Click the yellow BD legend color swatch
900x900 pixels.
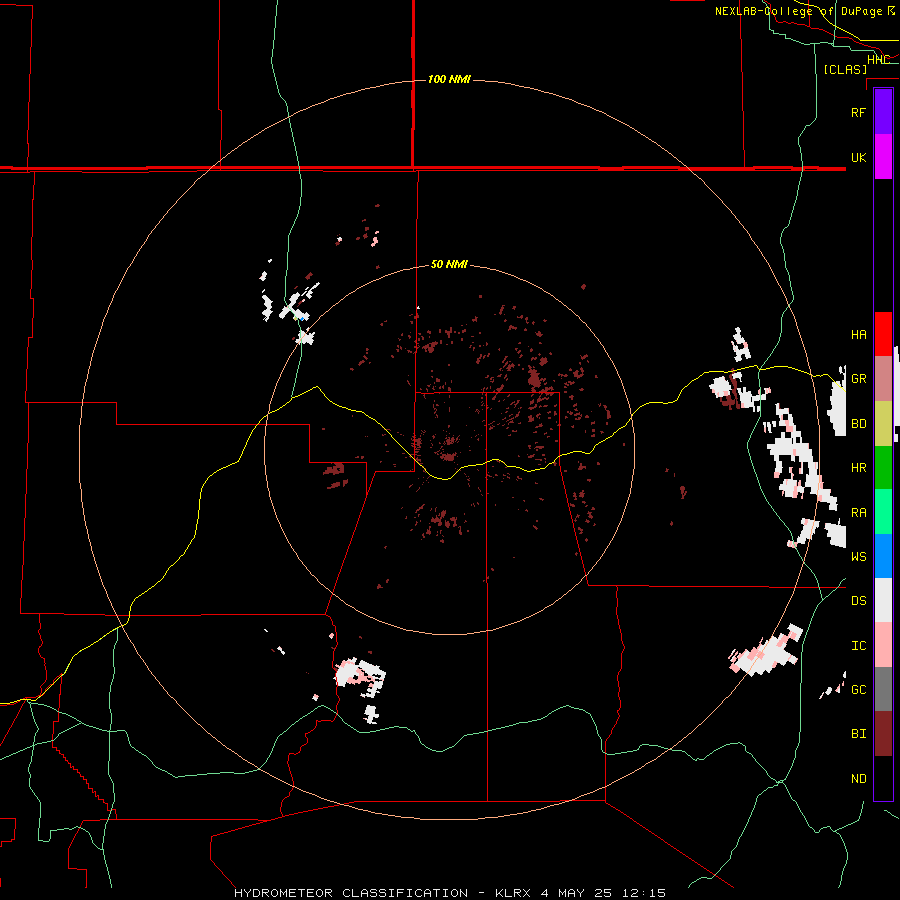coord(883,423)
